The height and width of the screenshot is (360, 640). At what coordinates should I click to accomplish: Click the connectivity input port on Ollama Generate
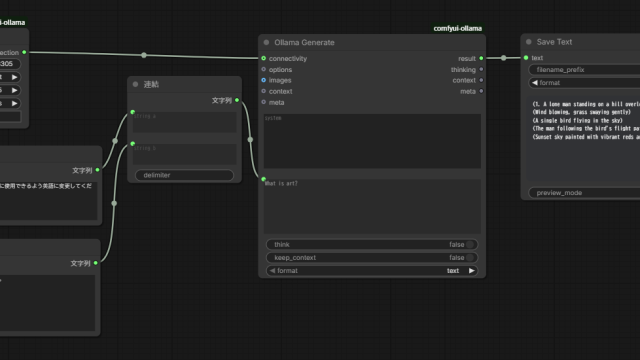pyautogui.click(x=264, y=58)
